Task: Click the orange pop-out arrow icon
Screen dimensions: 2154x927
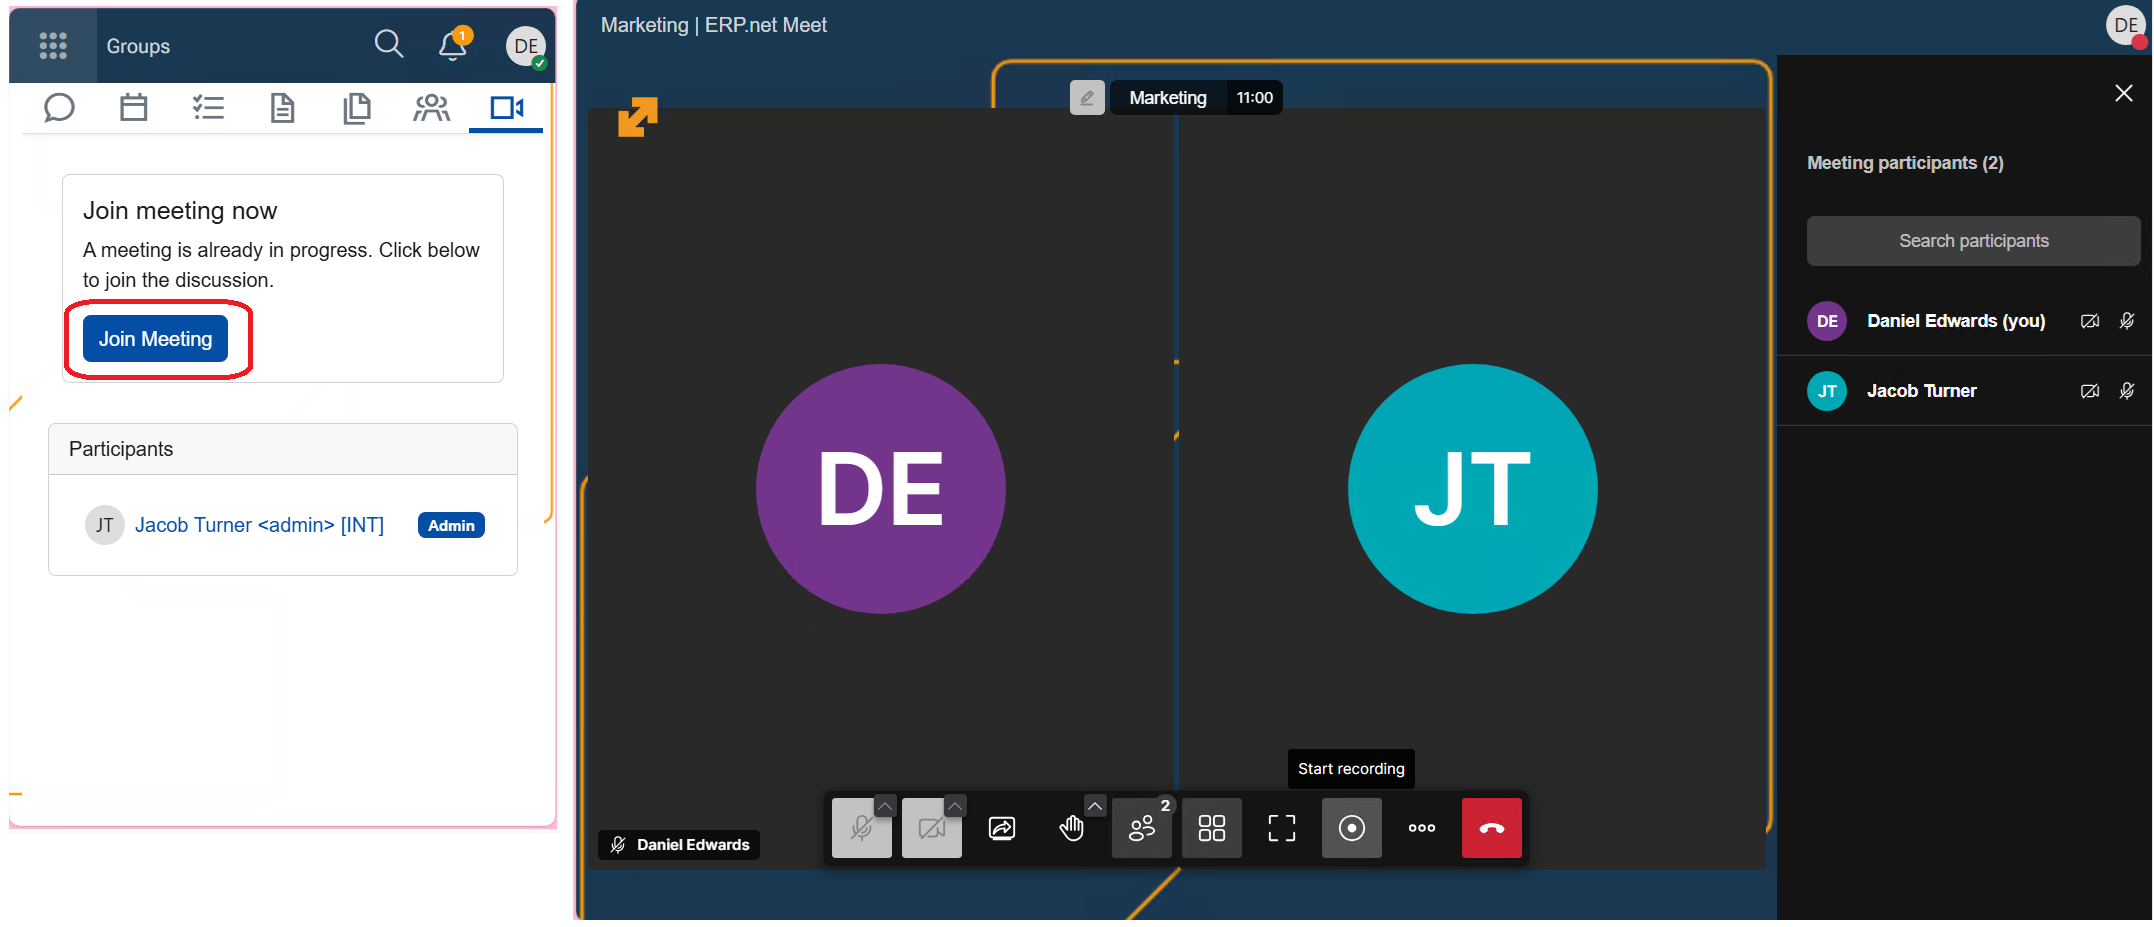Action: (637, 117)
